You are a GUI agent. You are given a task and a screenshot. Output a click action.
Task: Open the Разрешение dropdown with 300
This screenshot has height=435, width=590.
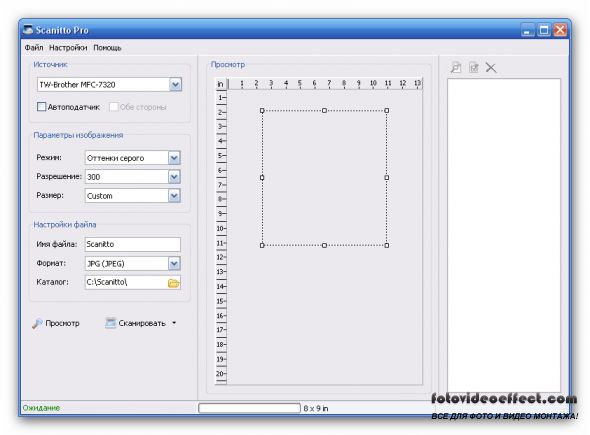174,176
